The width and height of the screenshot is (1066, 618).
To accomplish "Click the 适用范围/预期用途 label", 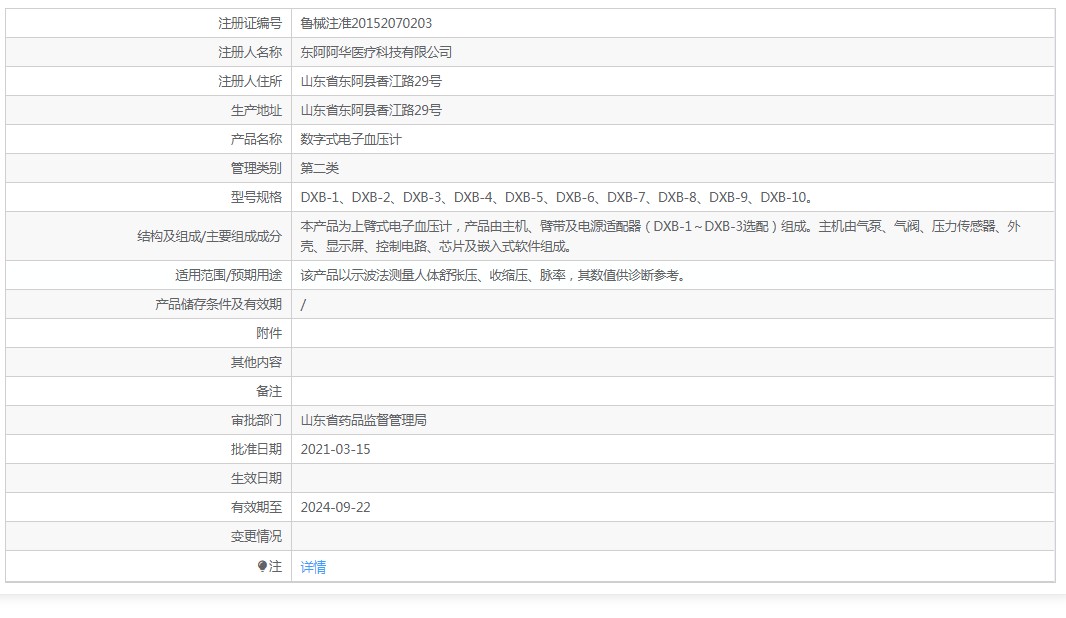I will (x=228, y=275).
